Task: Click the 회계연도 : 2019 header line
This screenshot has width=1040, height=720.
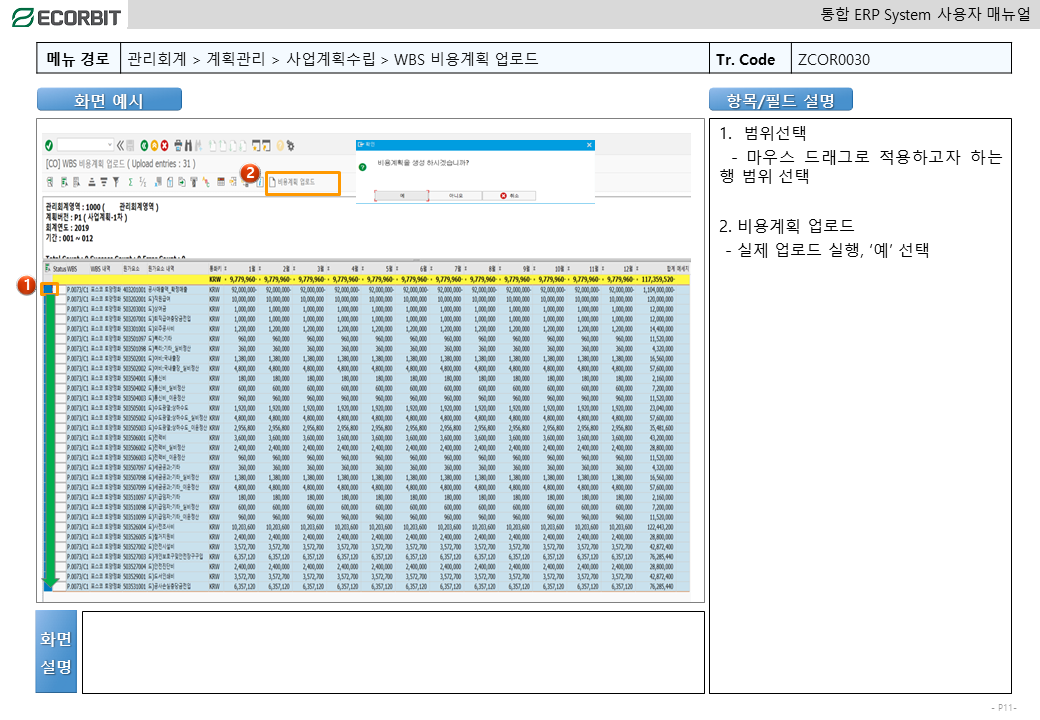Action: click(x=67, y=227)
